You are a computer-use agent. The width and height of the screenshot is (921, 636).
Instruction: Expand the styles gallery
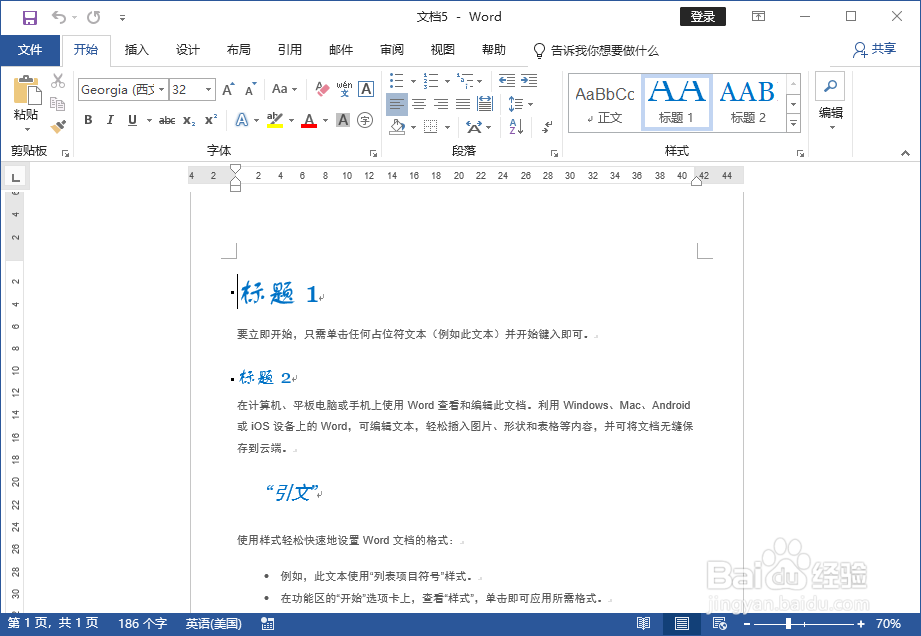[x=794, y=124]
